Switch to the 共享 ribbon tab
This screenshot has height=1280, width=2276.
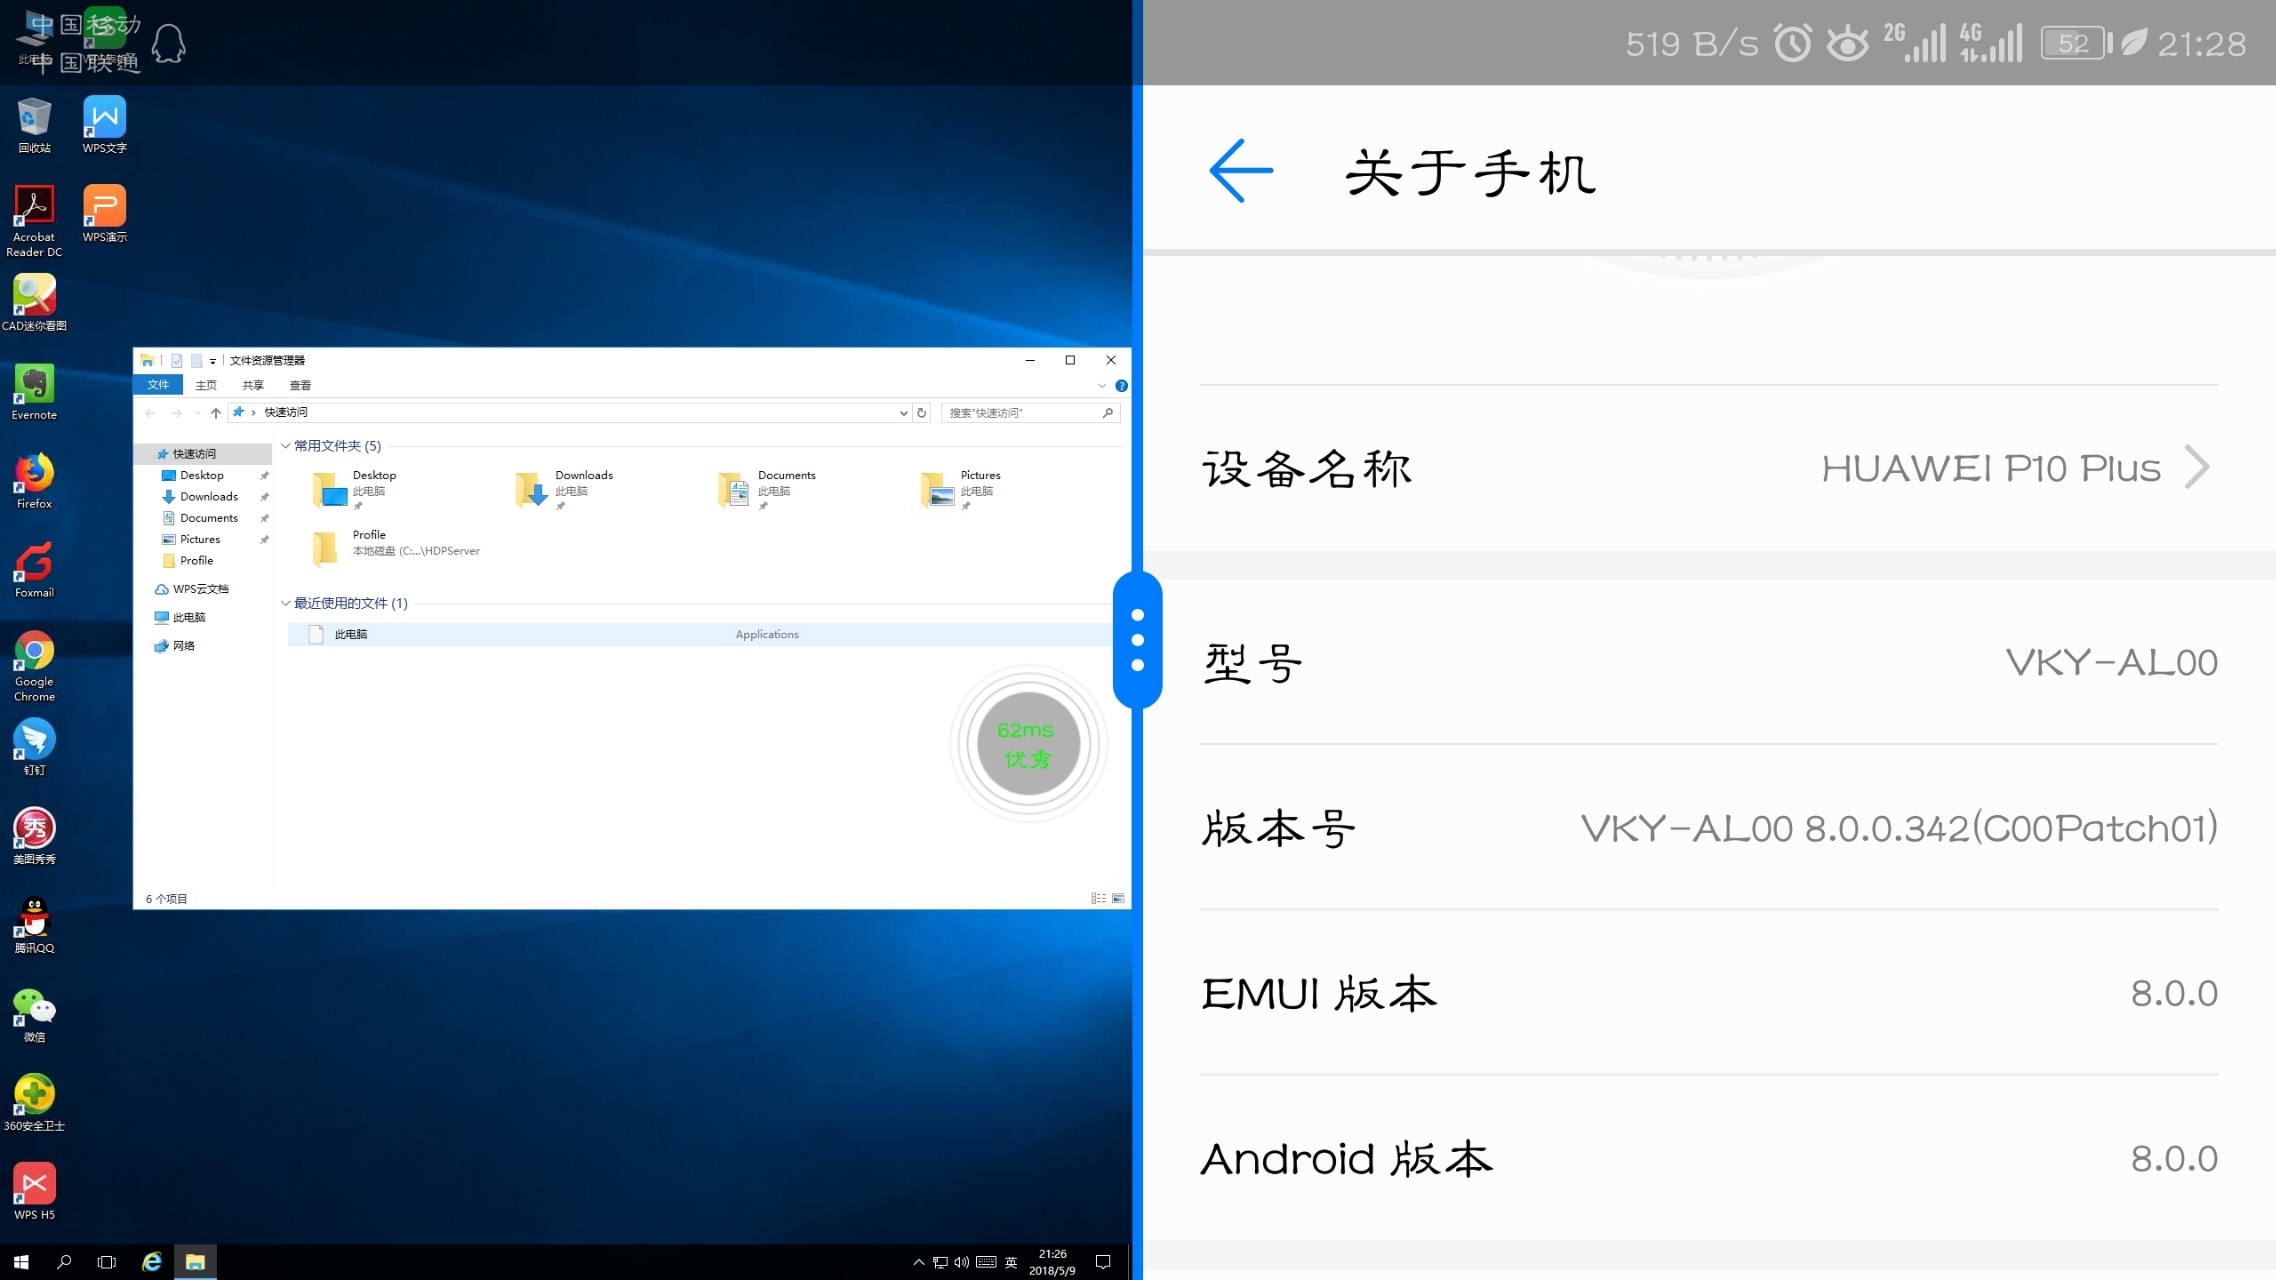pos(253,385)
